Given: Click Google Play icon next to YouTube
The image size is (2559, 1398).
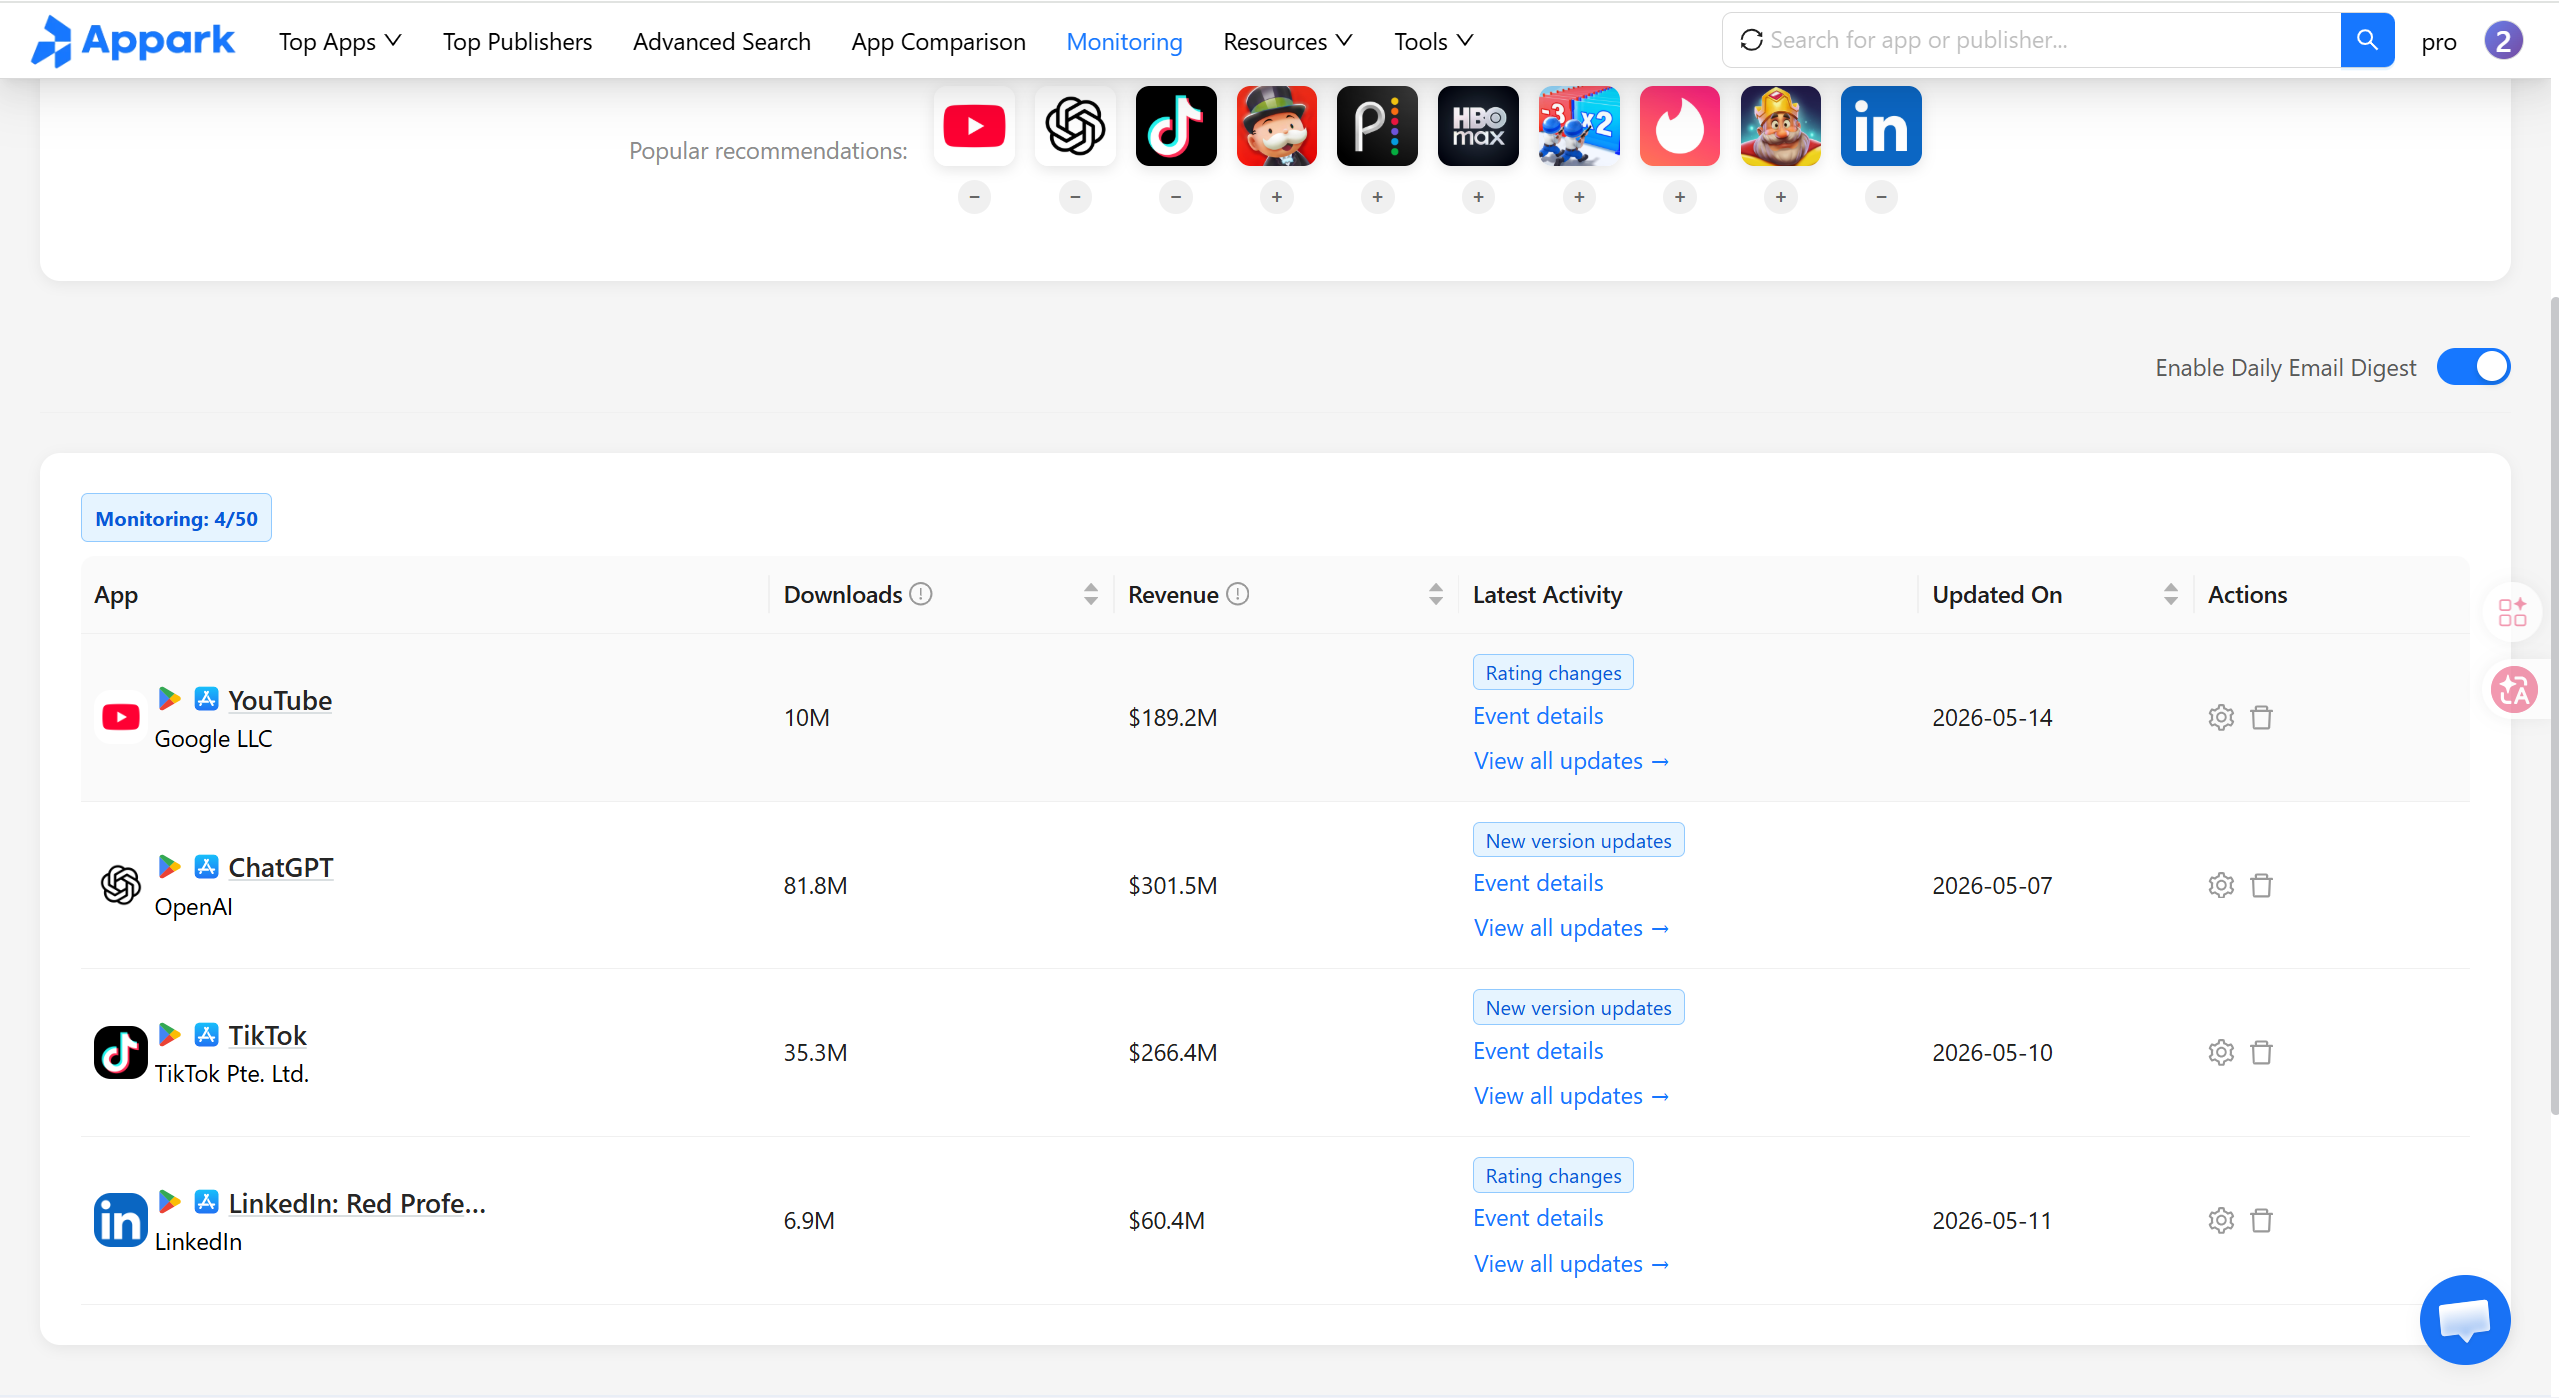Looking at the screenshot, I should 170,699.
